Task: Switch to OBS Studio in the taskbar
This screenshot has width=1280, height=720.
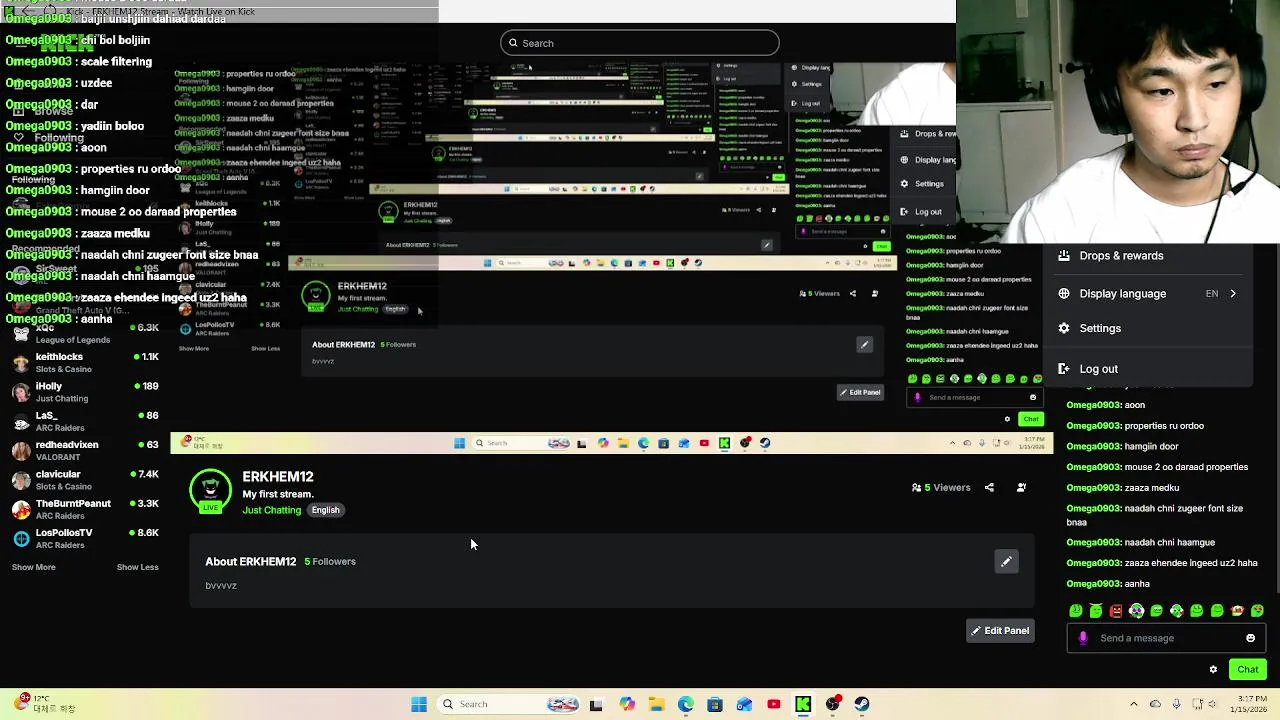Action: pos(833,704)
